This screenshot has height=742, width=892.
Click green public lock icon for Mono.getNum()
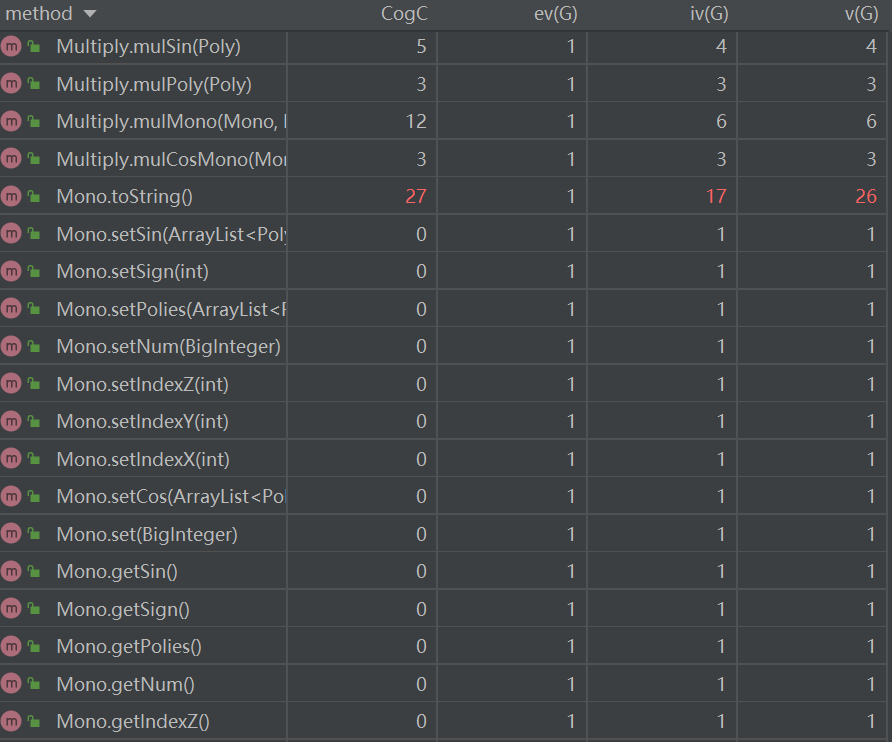(34, 684)
